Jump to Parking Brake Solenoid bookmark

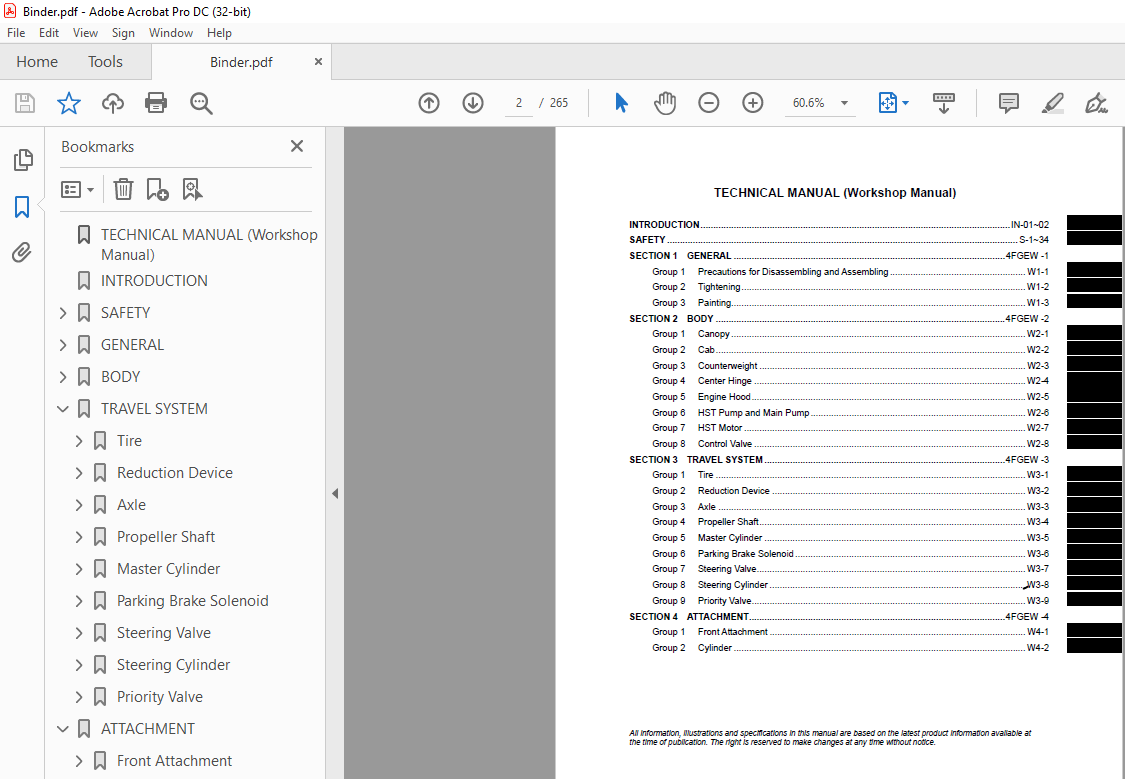coord(193,601)
